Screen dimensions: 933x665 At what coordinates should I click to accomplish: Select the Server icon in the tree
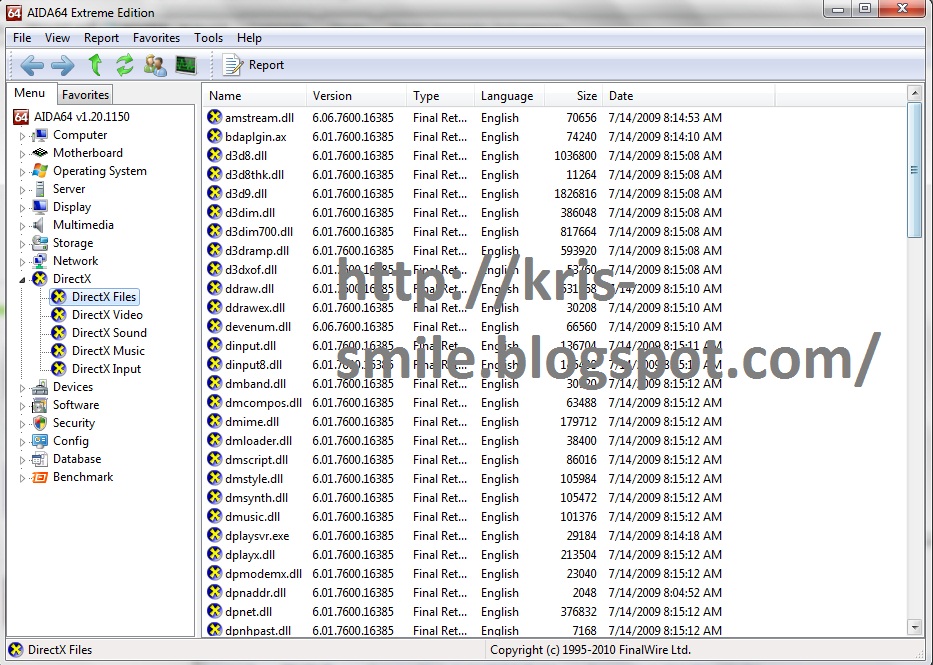pyautogui.click(x=40, y=189)
